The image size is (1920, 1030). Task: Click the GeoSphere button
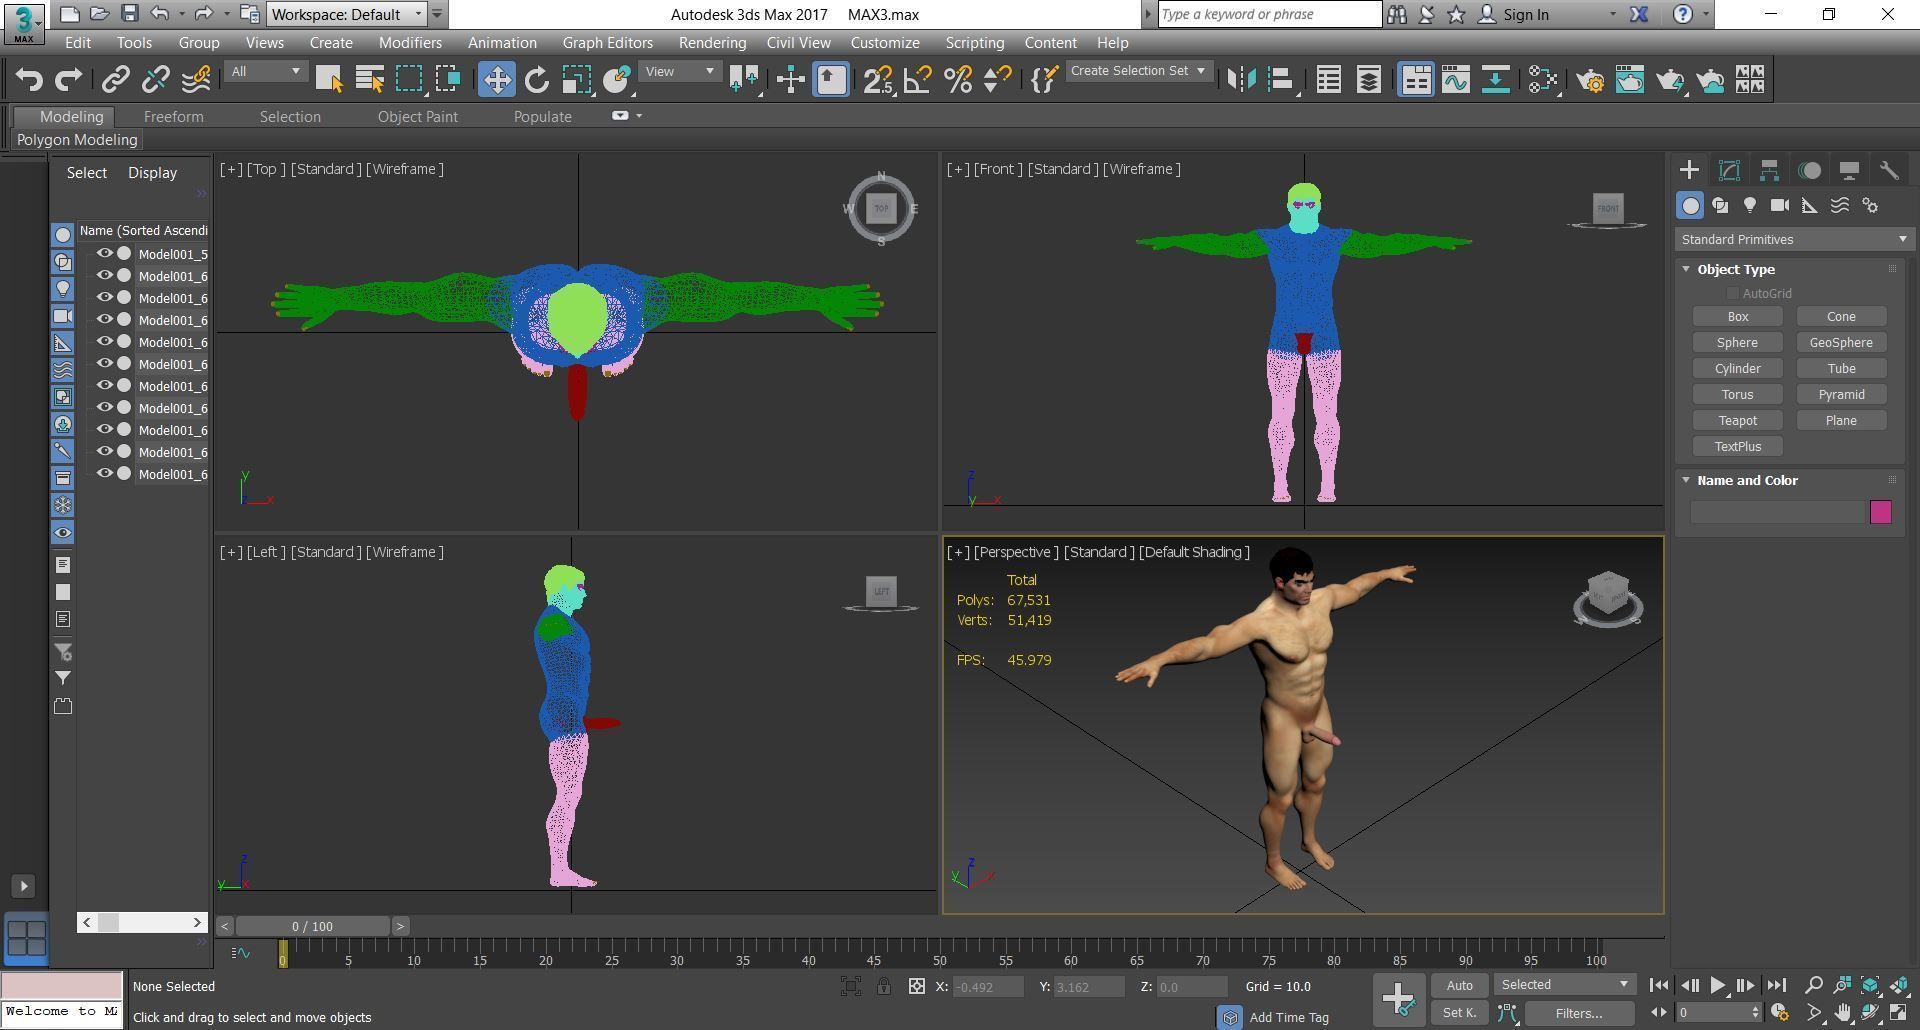coord(1841,343)
